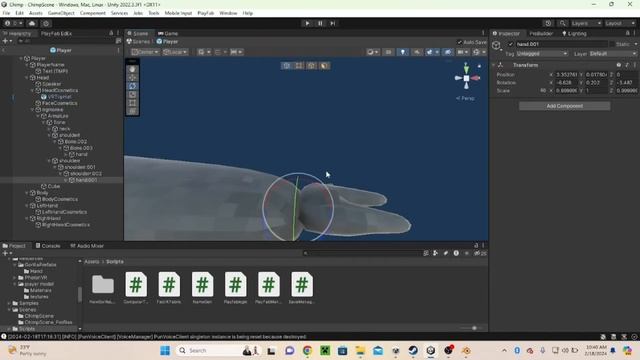Open the scene camera settings dropdown

462,52
